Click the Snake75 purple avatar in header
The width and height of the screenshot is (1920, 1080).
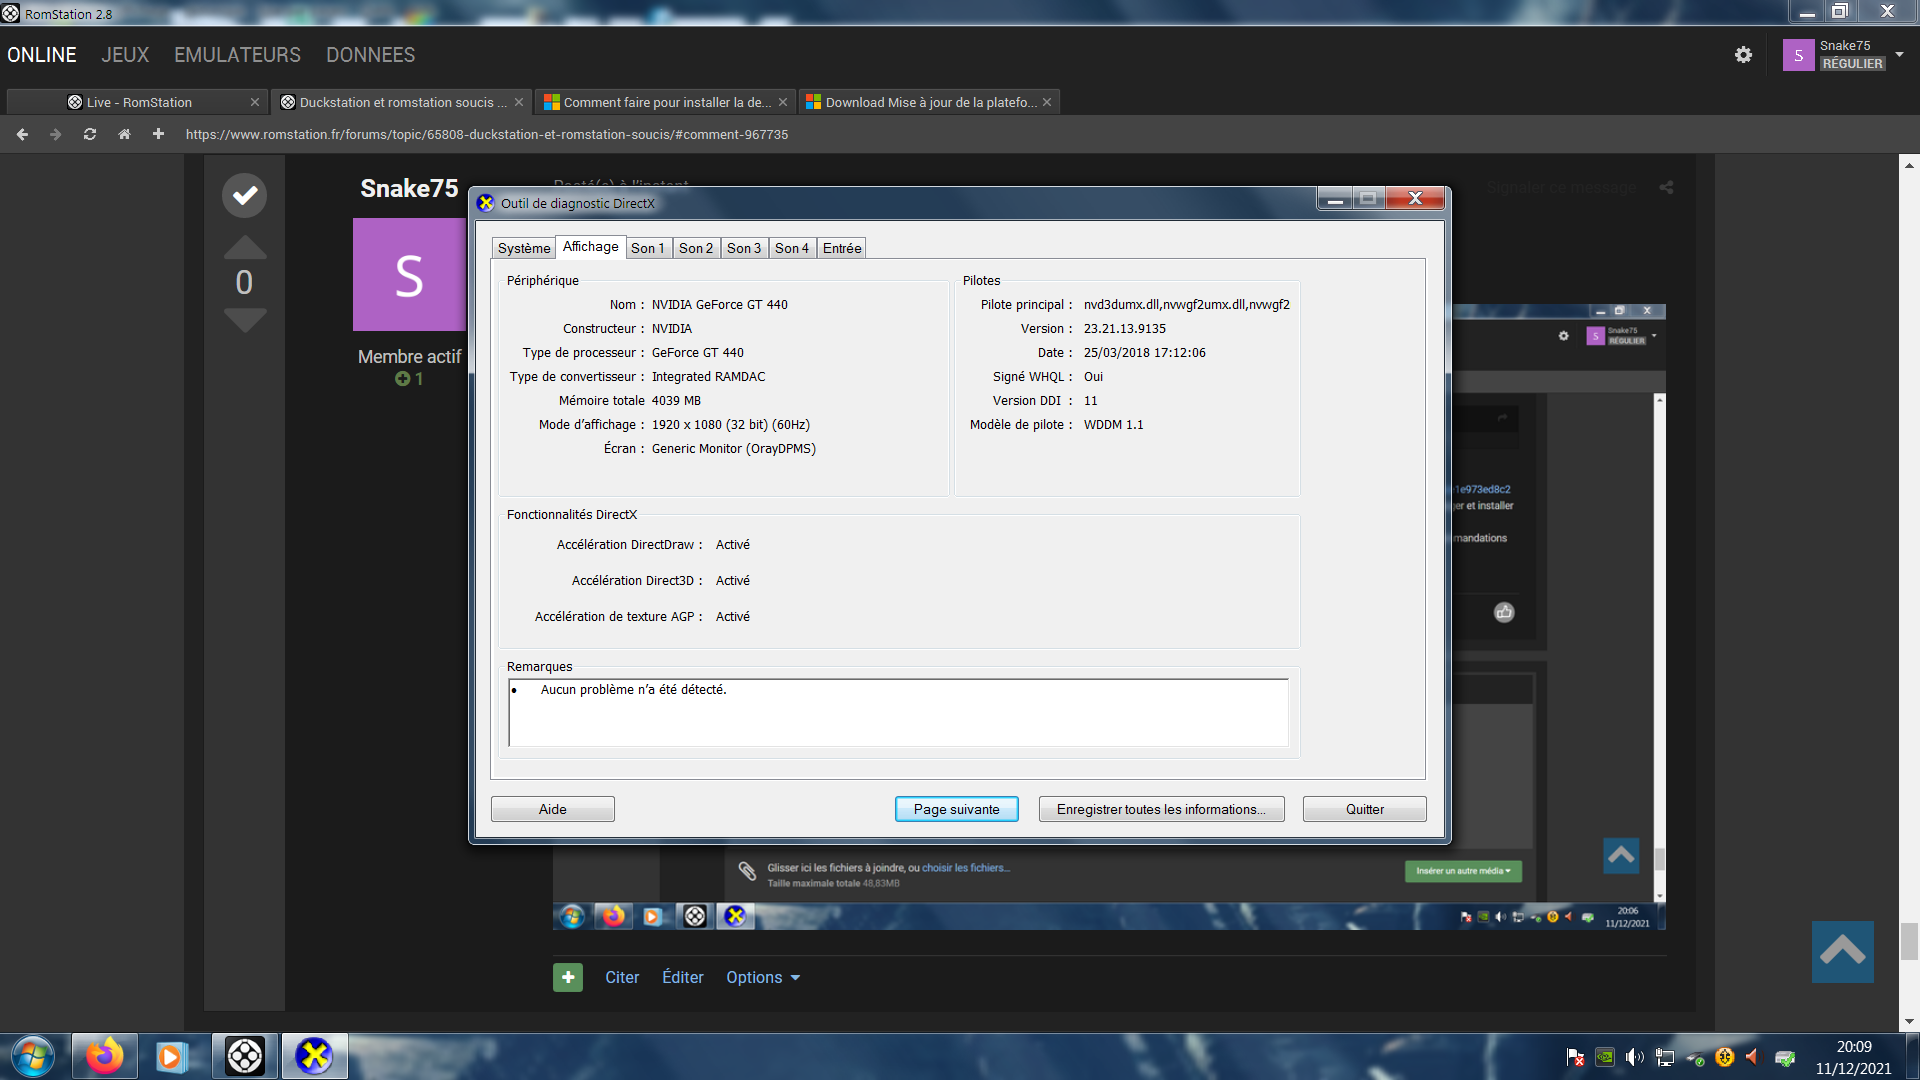pyautogui.click(x=1798, y=55)
